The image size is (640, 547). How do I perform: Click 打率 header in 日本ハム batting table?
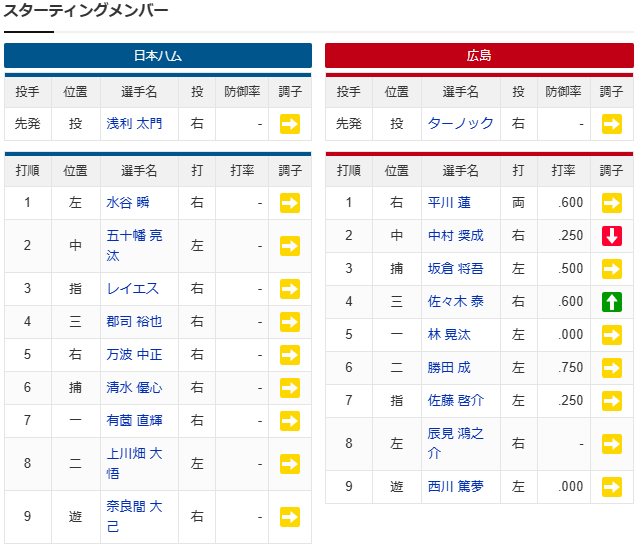tap(242, 171)
